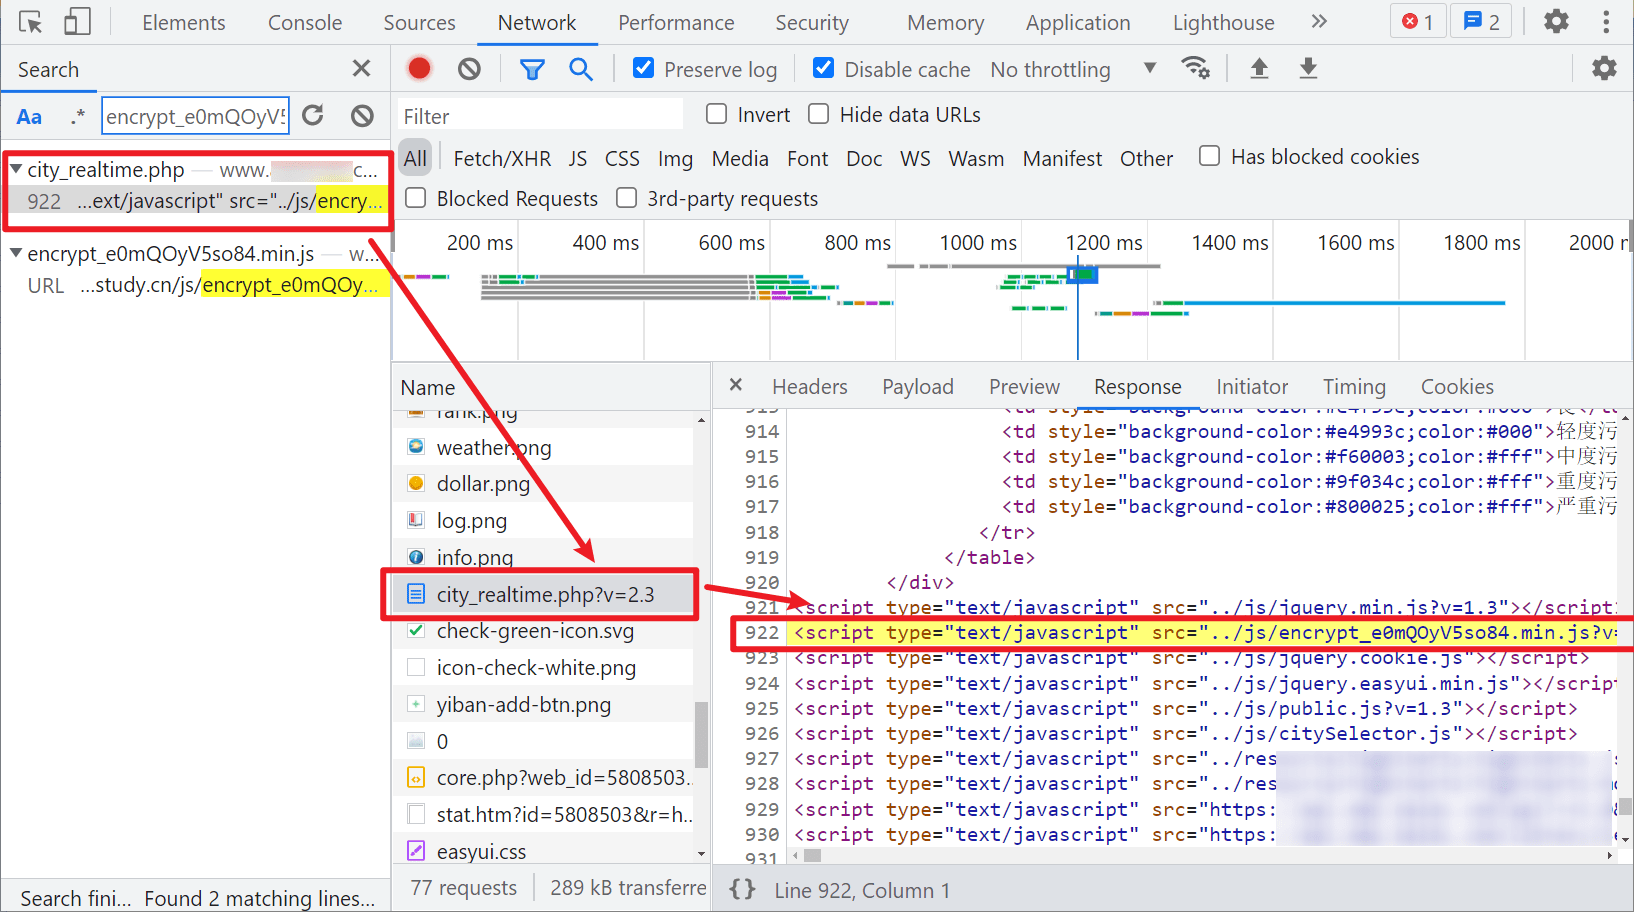Filter requests by Fetch/XHR
Screen dimensions: 1634x912
(x=502, y=158)
